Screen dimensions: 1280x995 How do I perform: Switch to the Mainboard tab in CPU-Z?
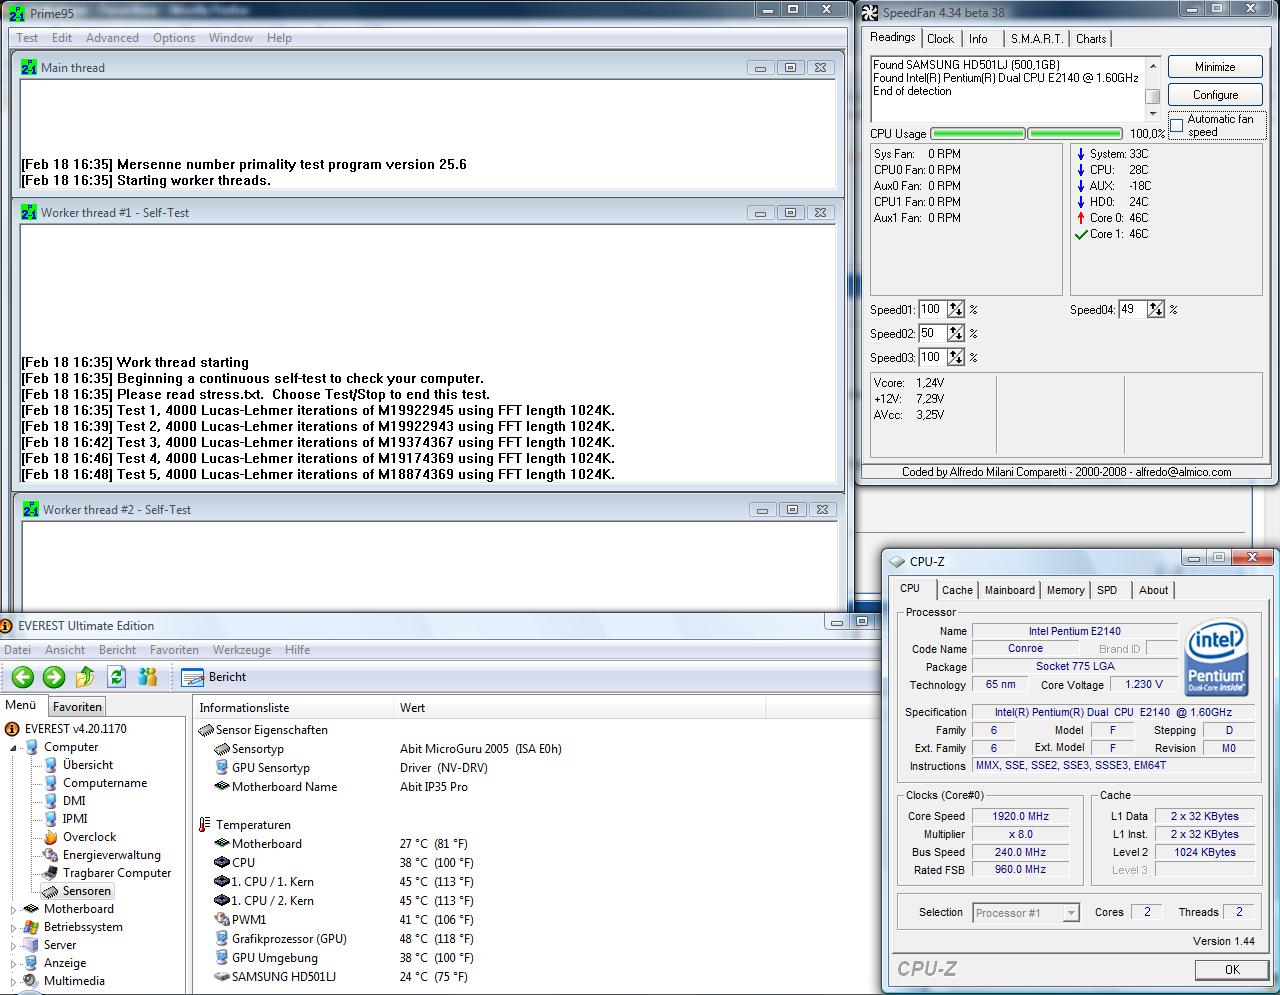pyautogui.click(x=1010, y=590)
